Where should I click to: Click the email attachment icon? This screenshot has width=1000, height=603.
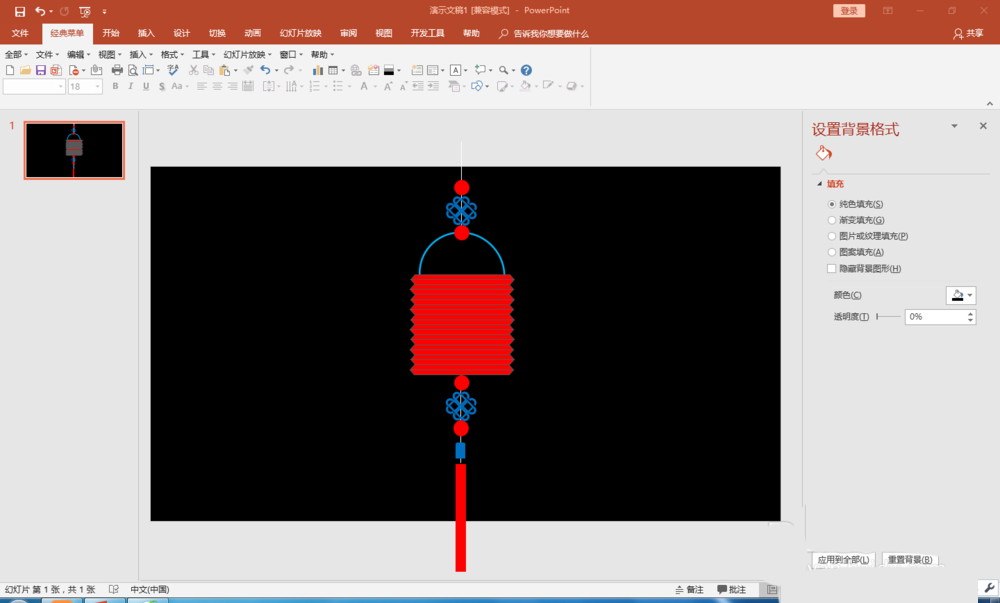point(96,70)
